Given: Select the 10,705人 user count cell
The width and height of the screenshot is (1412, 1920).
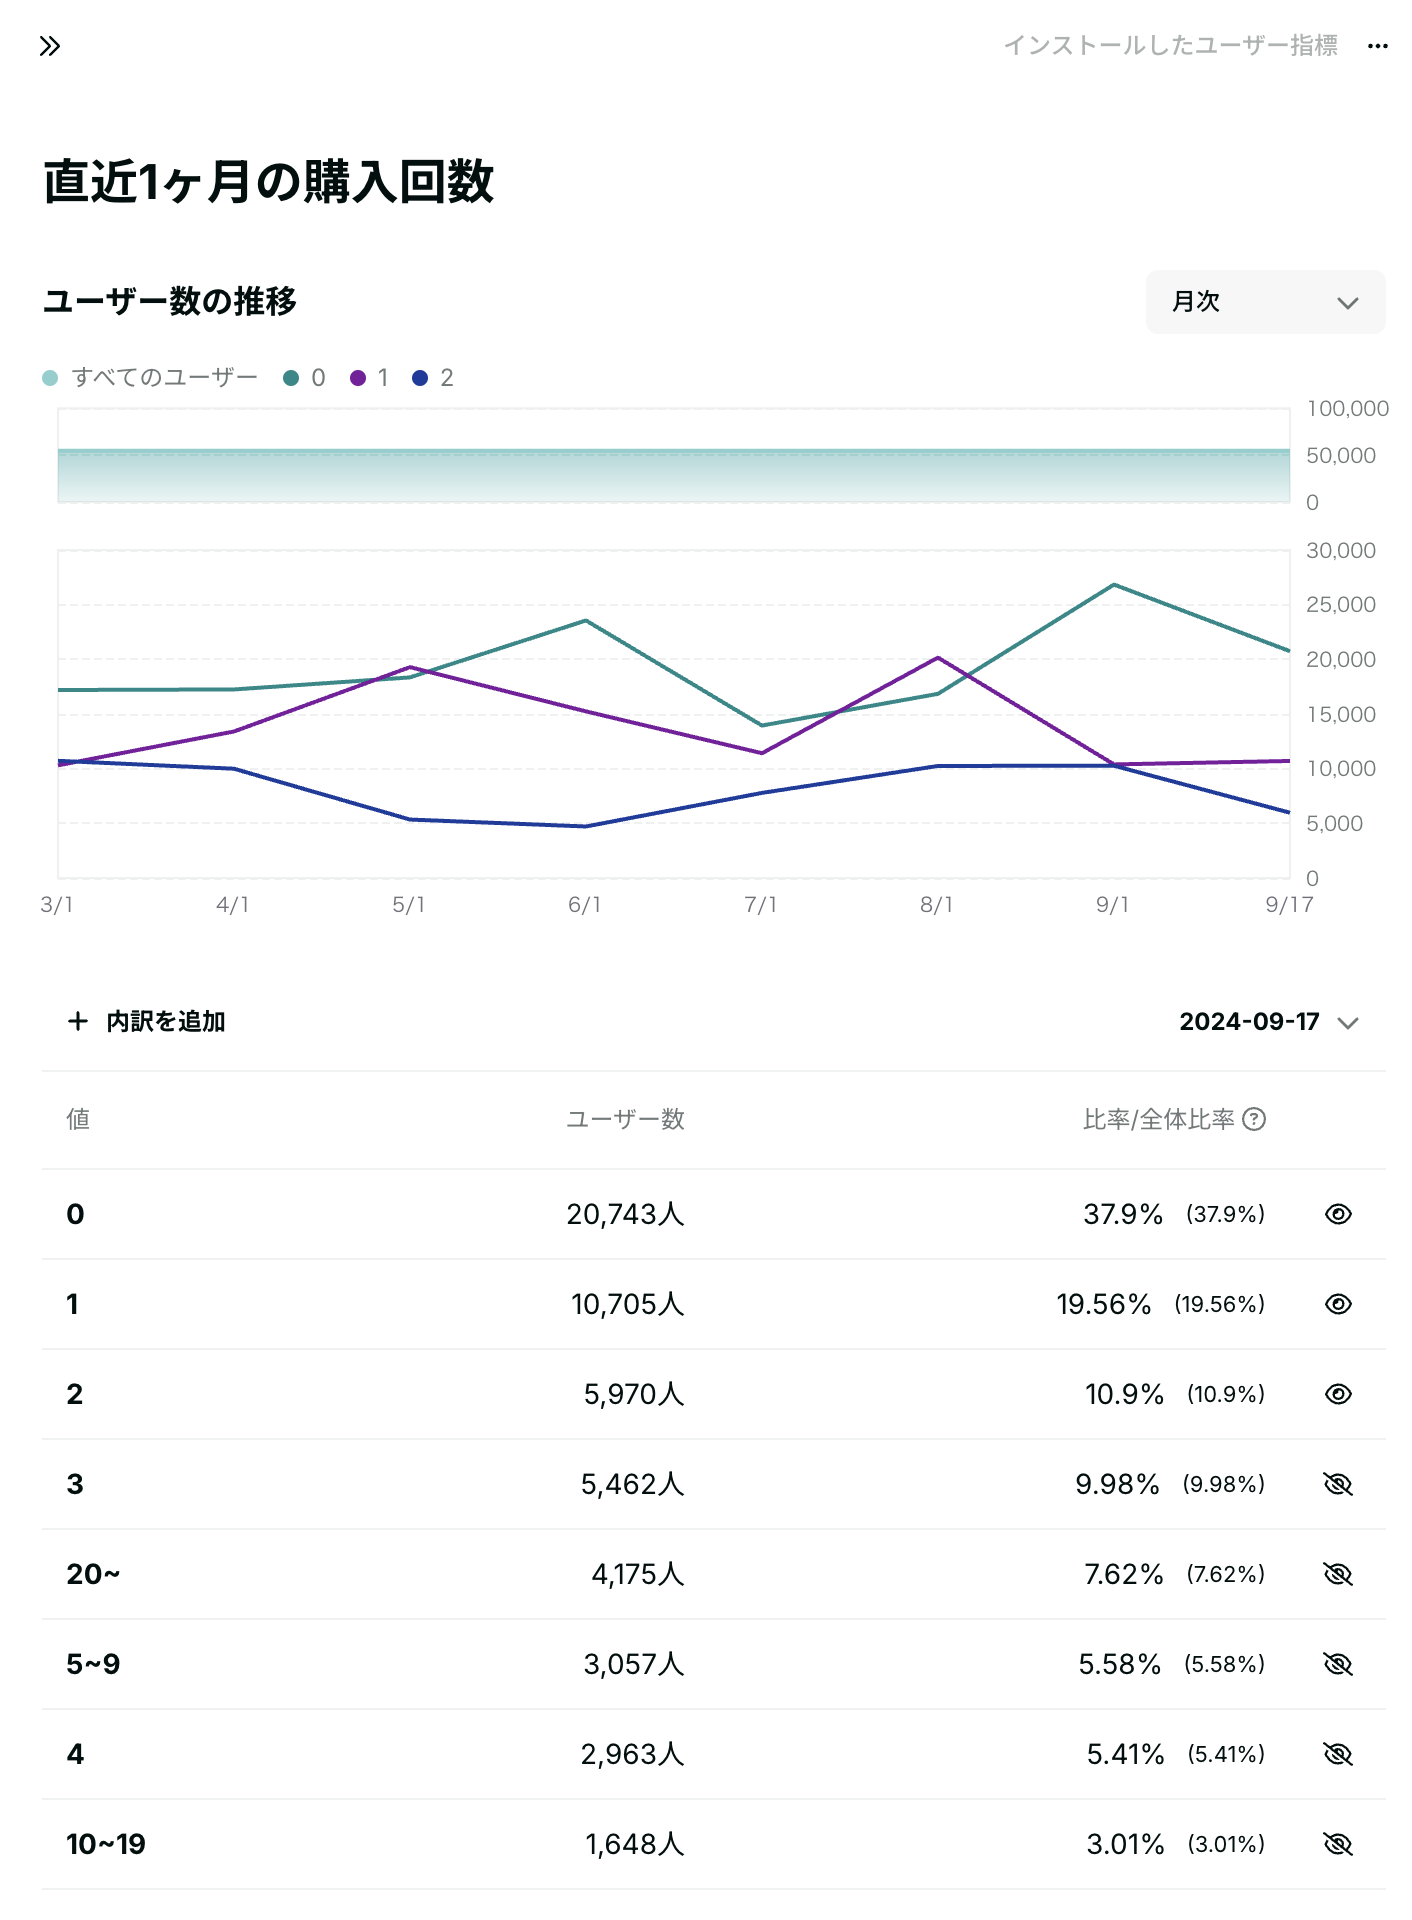Looking at the screenshot, I should click(x=628, y=1304).
